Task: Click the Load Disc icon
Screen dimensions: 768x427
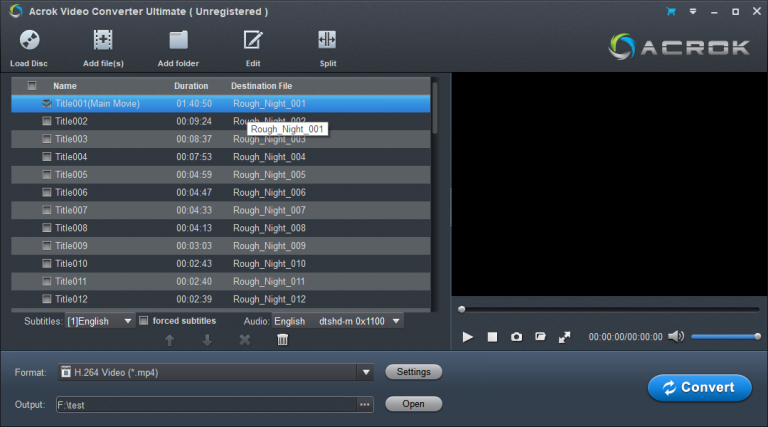Action: coord(29,40)
